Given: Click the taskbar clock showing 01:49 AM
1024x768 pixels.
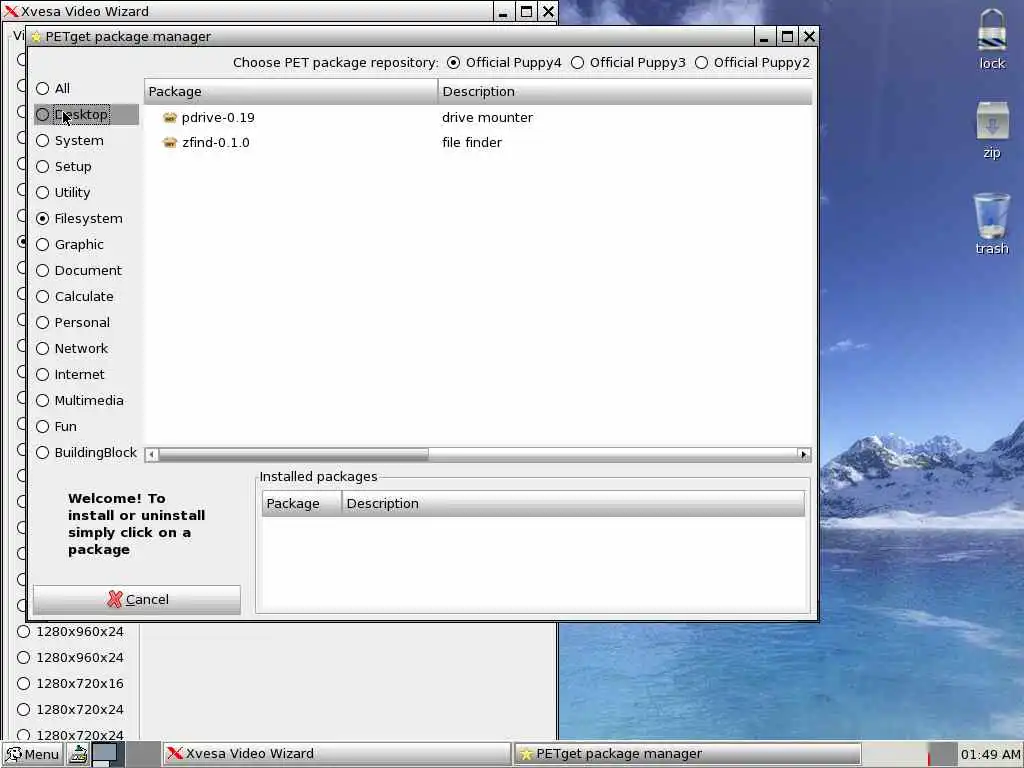Looking at the screenshot, I should [989, 754].
